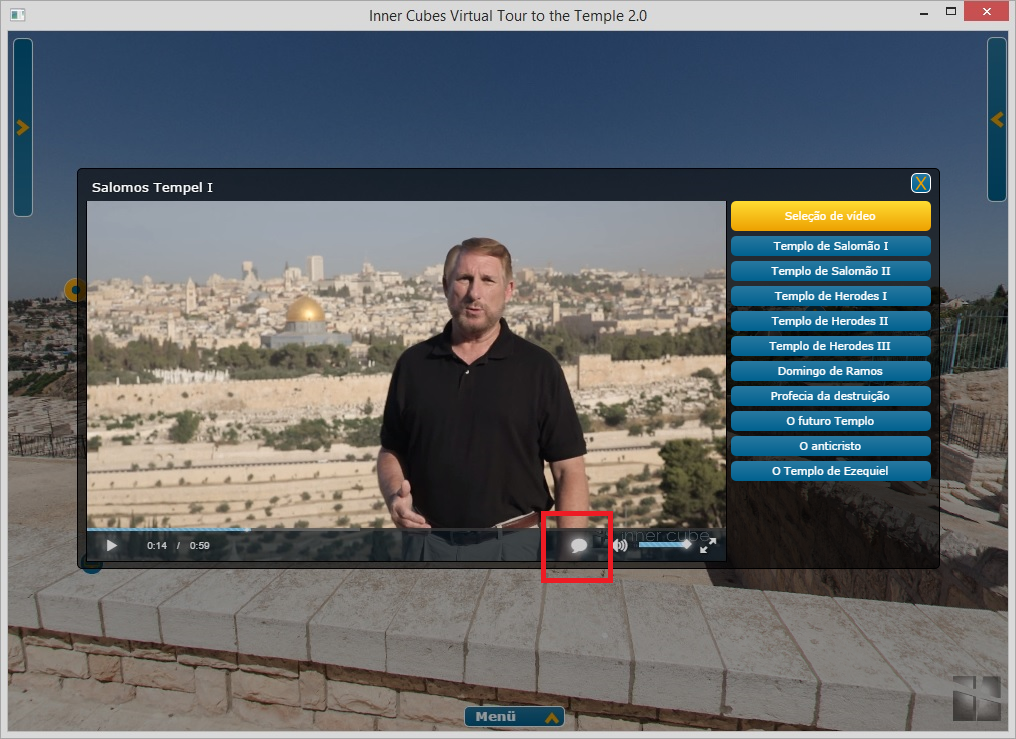Open the Templo de Herodes II video
The image size is (1016, 739).
click(831, 321)
